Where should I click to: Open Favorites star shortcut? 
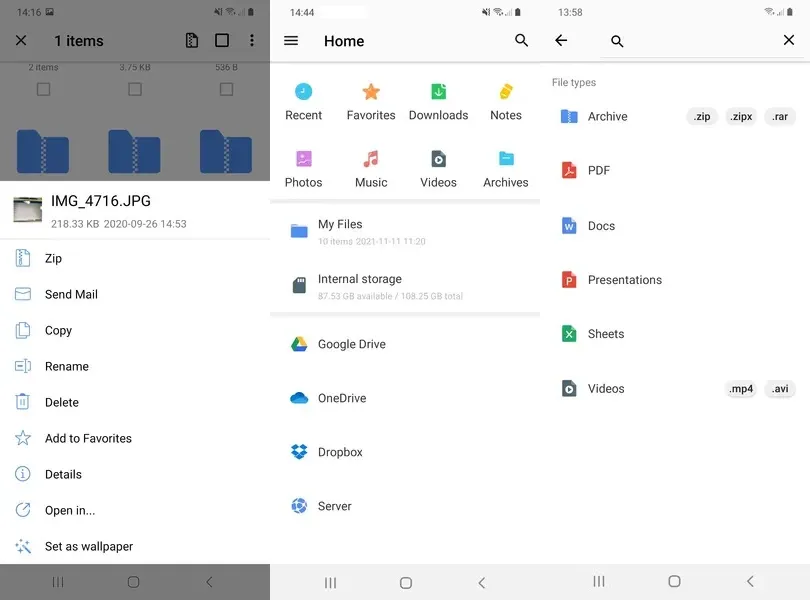tap(371, 102)
